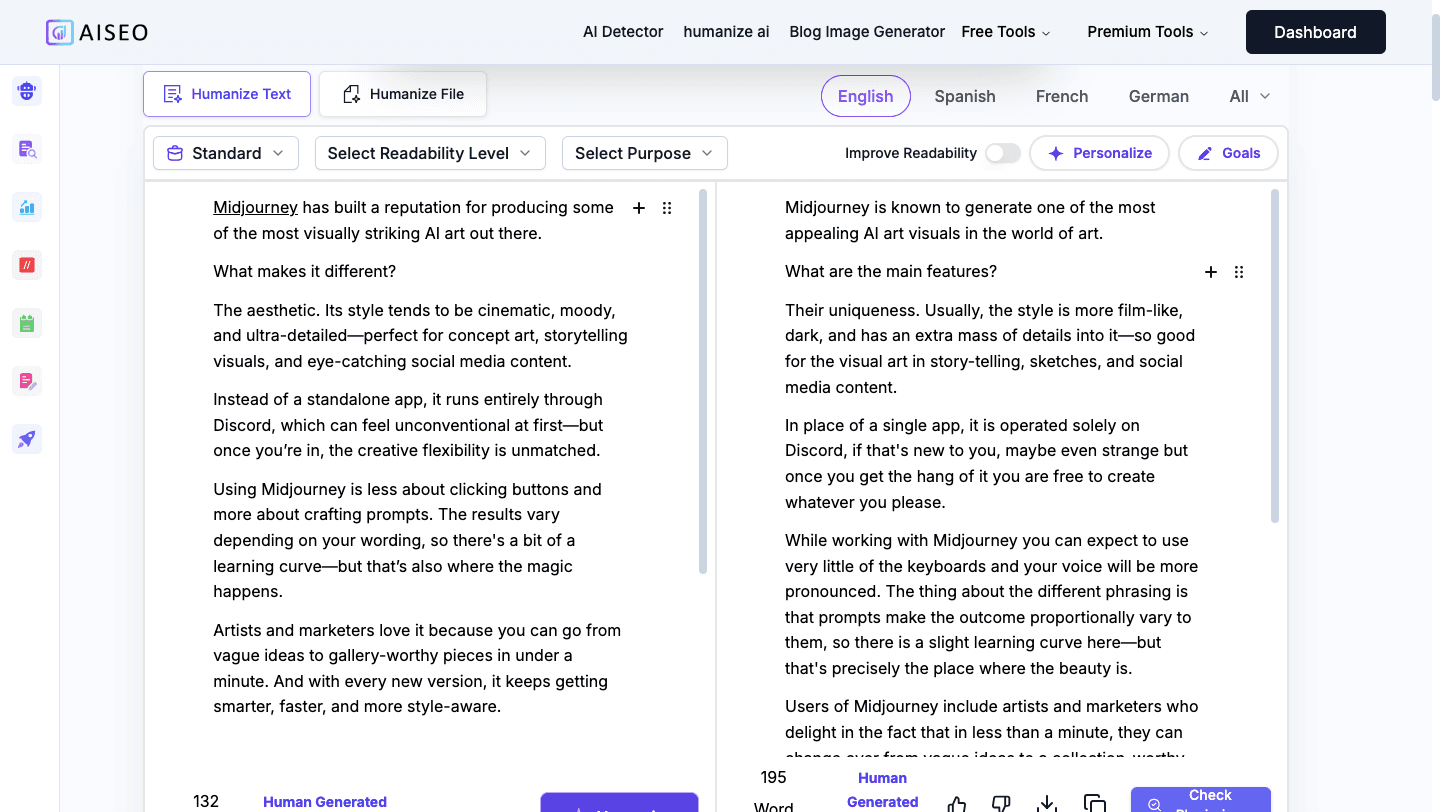Click the green planner icon in the sidebar
The width and height of the screenshot is (1440, 812).
pyautogui.click(x=26, y=323)
